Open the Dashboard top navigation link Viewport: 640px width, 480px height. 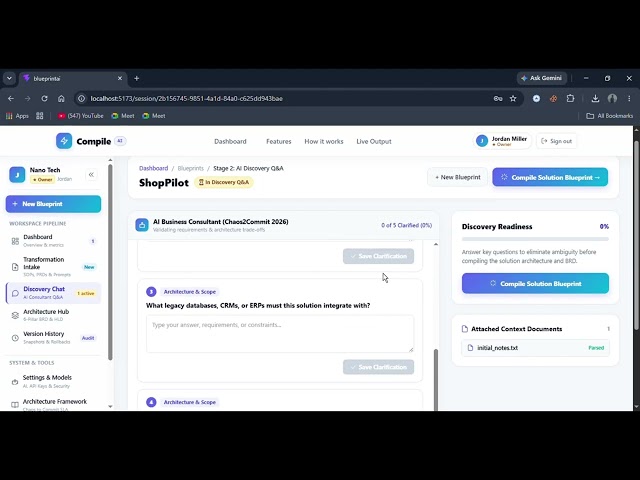[x=230, y=141]
